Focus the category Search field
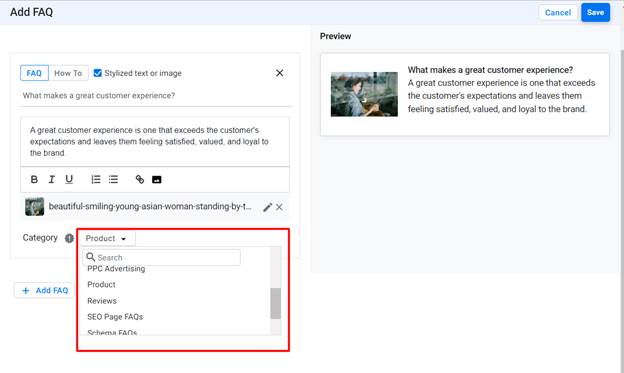Viewport: 624px width, 373px height. pyautogui.click(x=162, y=258)
